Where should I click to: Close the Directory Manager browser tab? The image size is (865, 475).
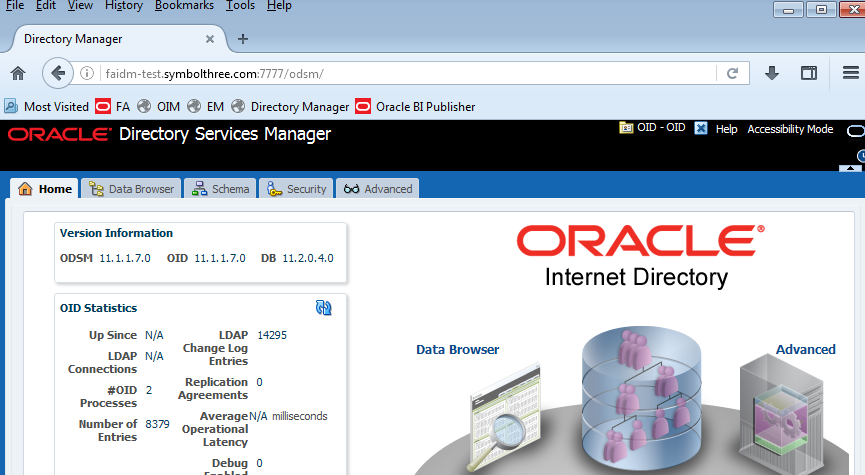click(210, 39)
